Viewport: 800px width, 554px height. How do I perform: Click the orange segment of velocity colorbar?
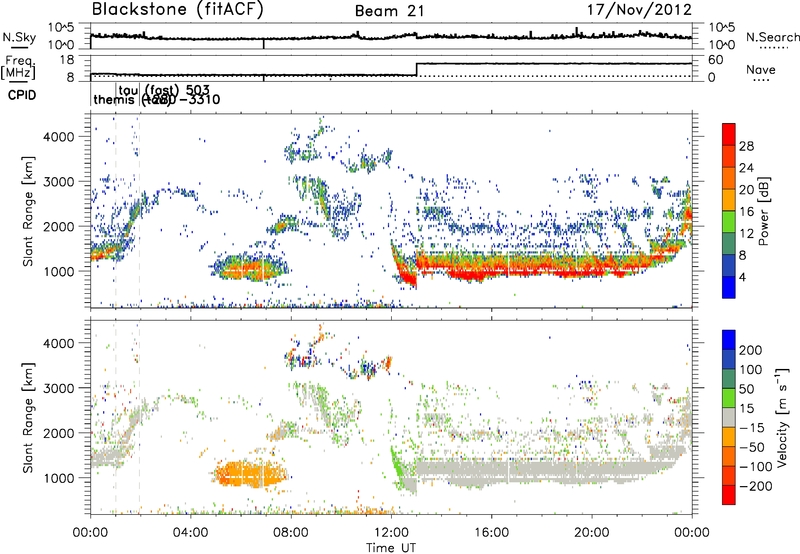pos(729,437)
